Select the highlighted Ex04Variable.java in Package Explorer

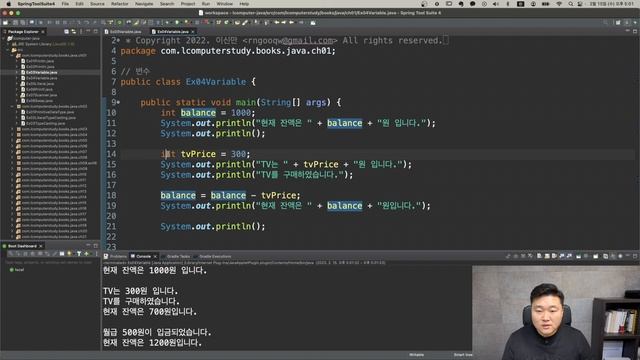(42, 72)
